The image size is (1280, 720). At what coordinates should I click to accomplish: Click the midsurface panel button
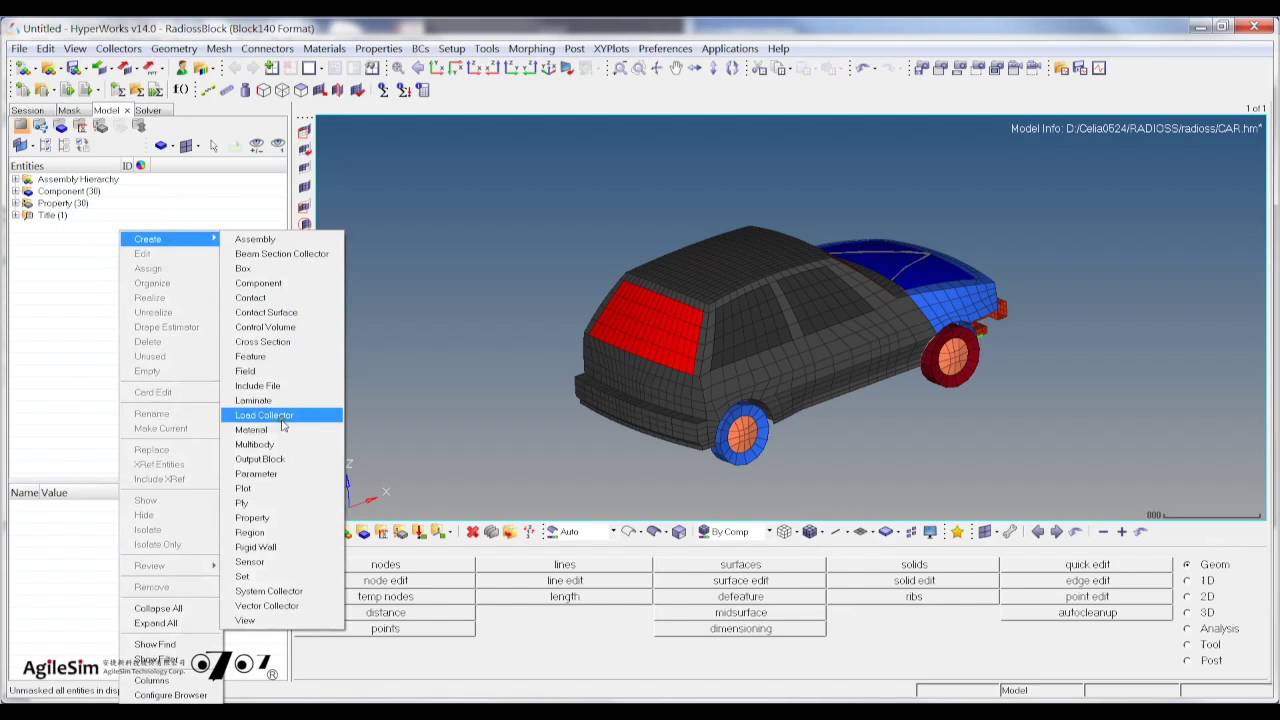pyautogui.click(x=740, y=613)
